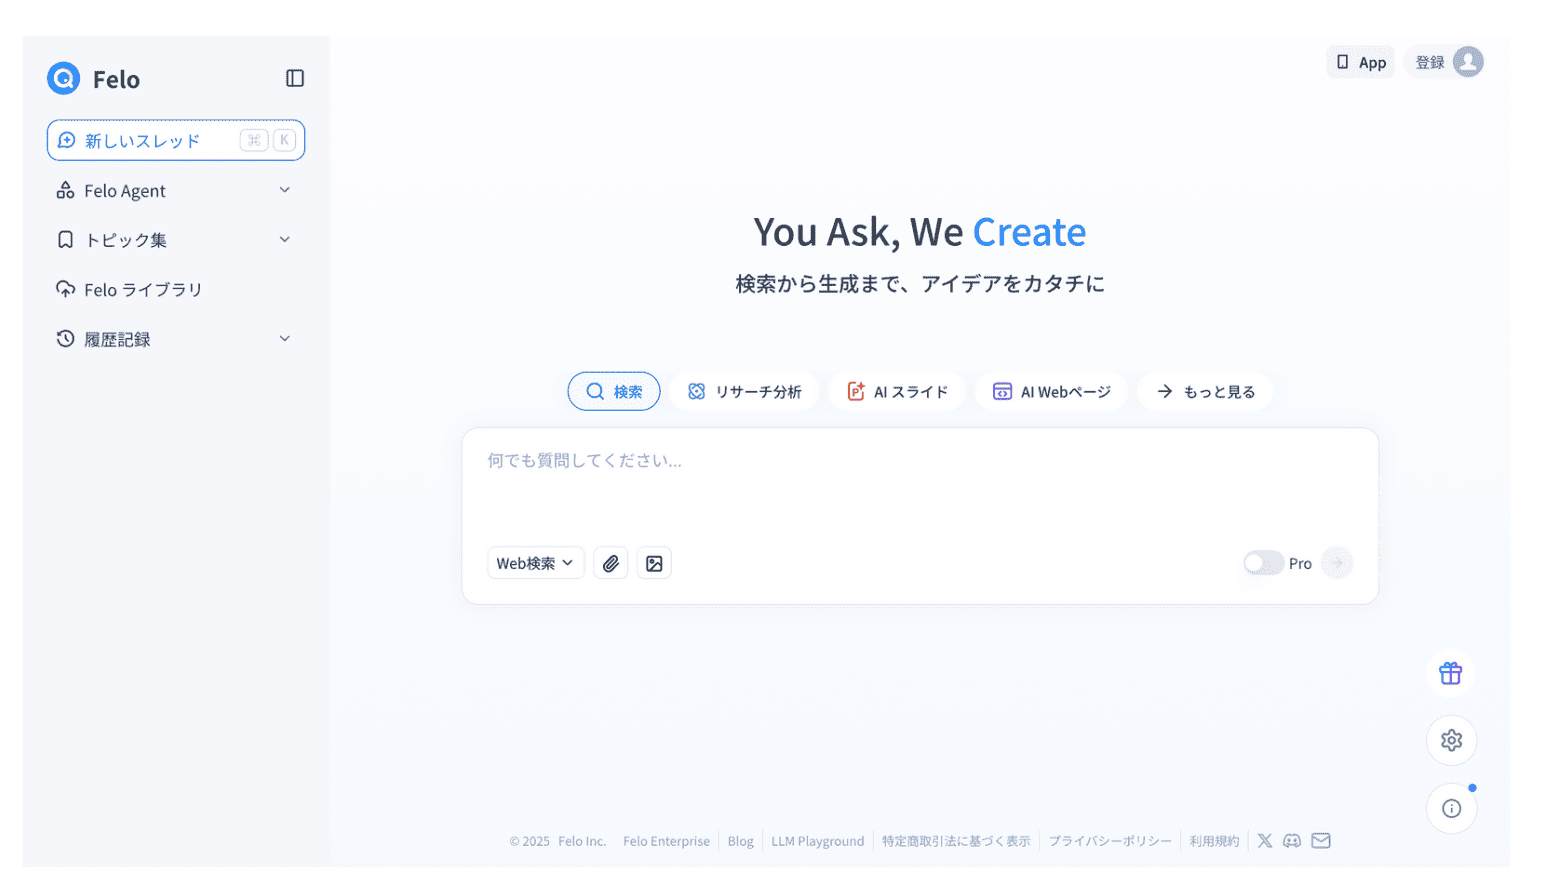Select the AI スライド tab
The image size is (1552, 882).
(x=897, y=391)
